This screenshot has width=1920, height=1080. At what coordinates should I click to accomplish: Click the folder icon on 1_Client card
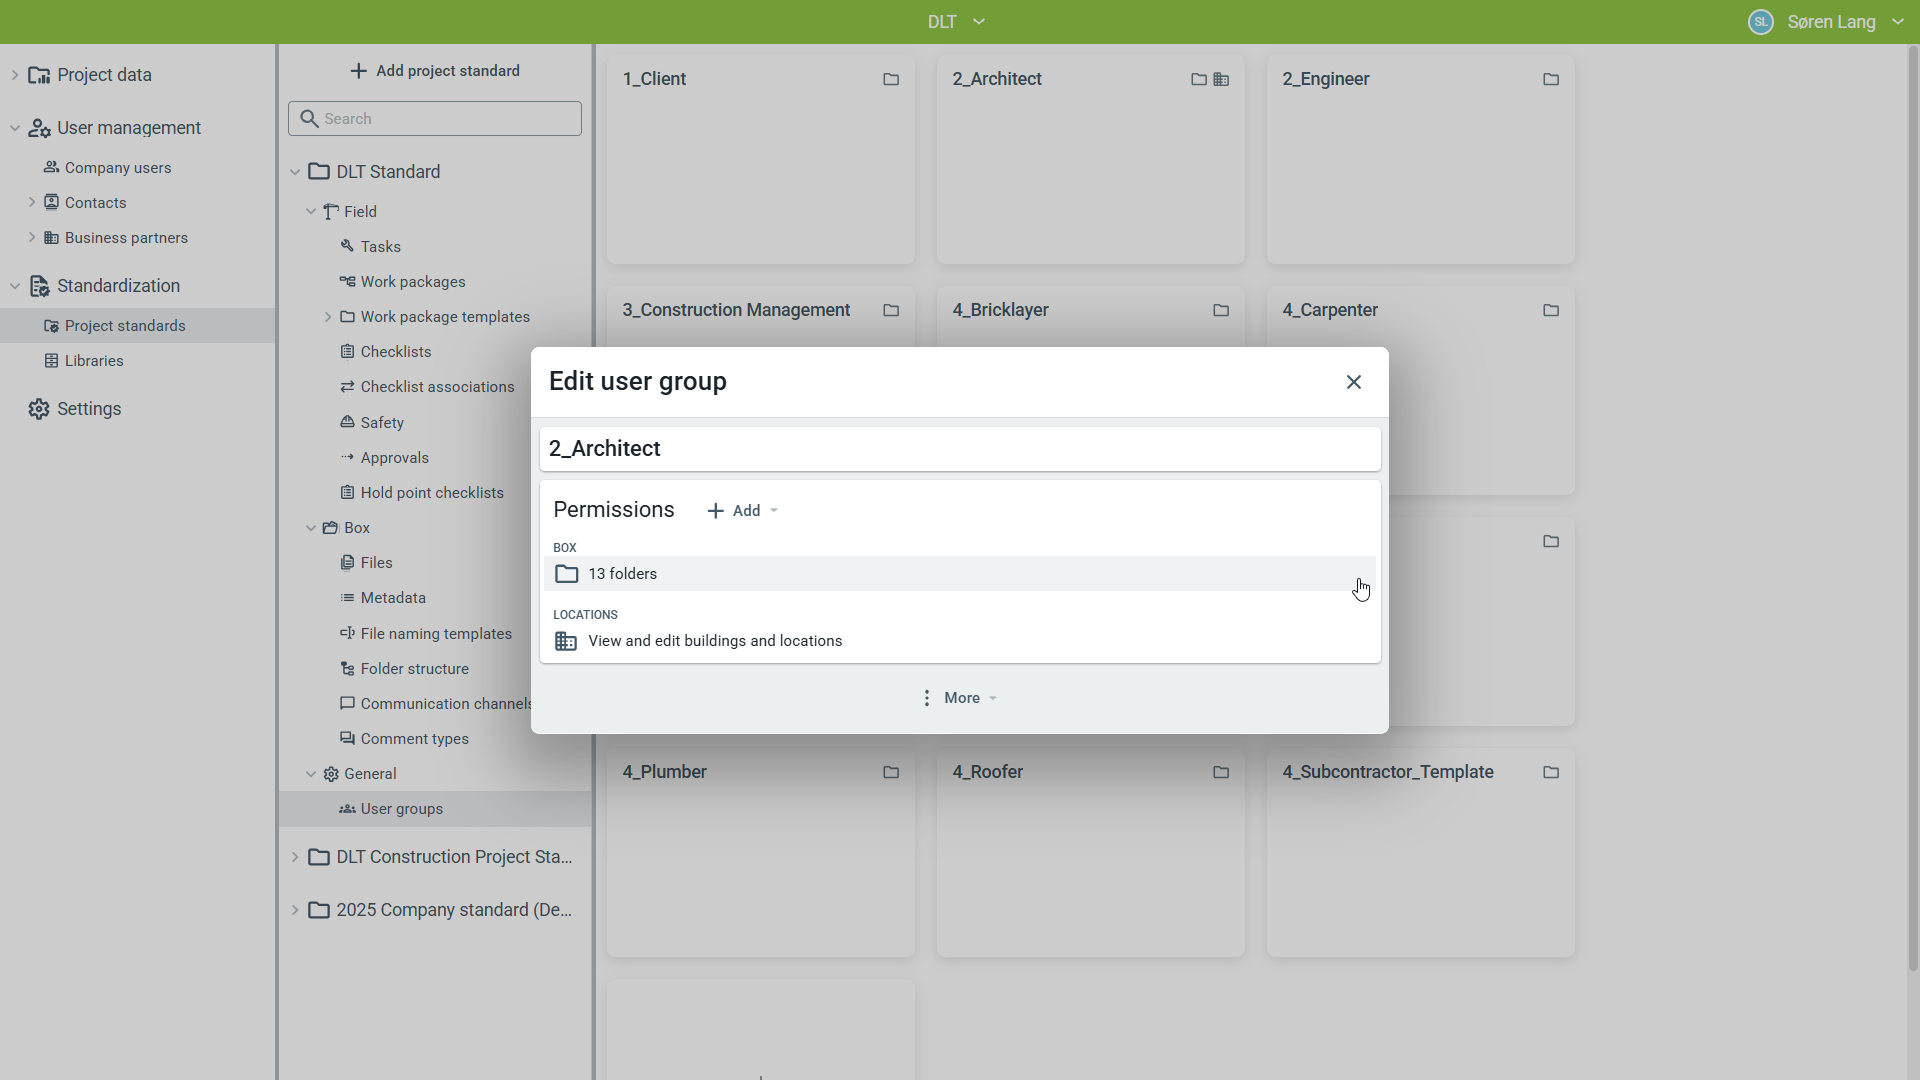[x=891, y=79]
